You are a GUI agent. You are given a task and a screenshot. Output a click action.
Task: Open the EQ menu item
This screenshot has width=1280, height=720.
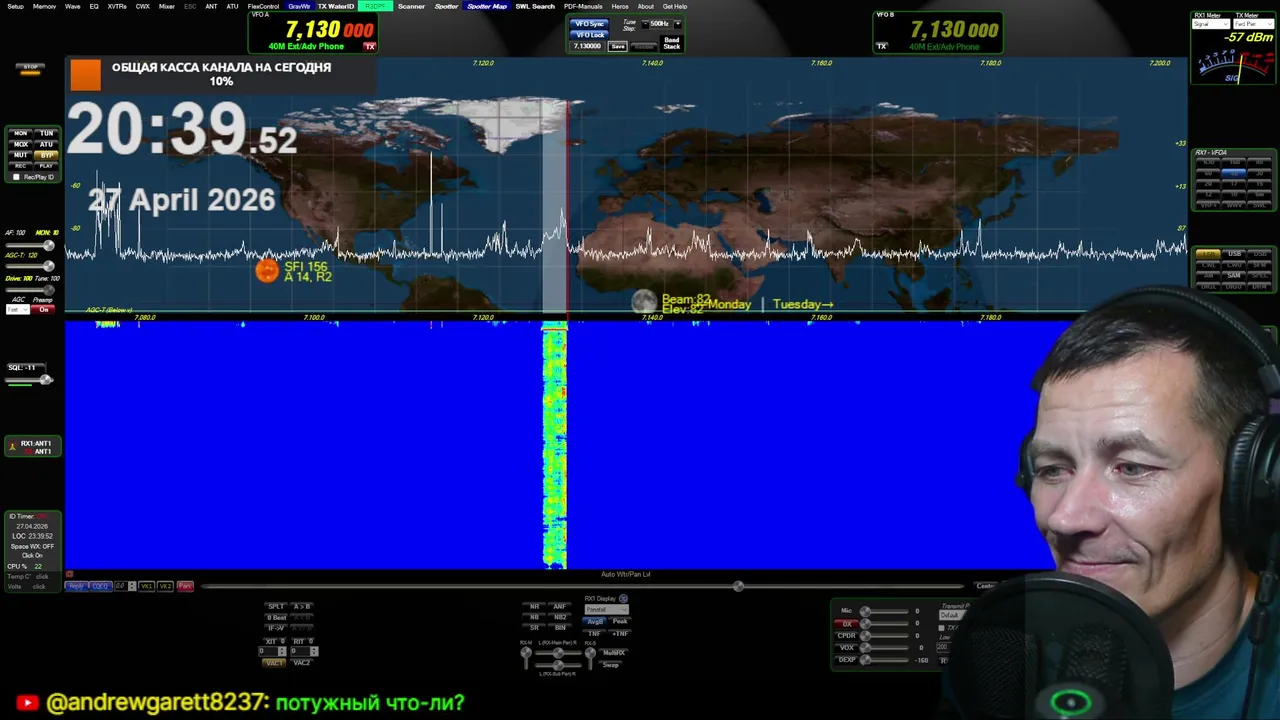coord(94,6)
